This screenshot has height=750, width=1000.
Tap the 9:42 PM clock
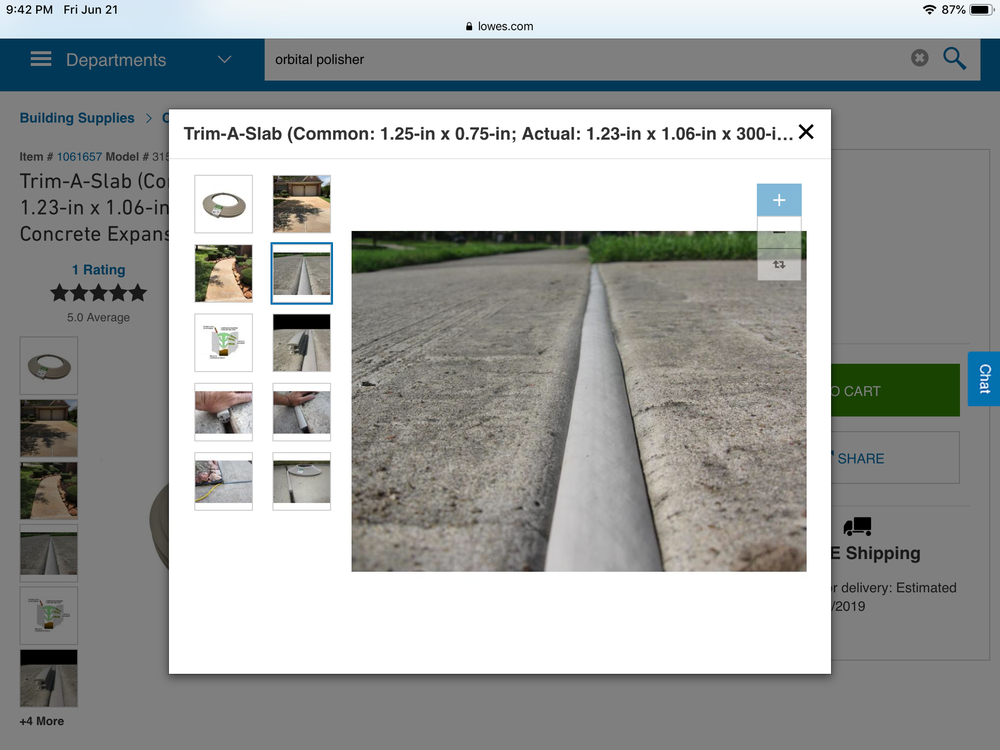point(29,10)
